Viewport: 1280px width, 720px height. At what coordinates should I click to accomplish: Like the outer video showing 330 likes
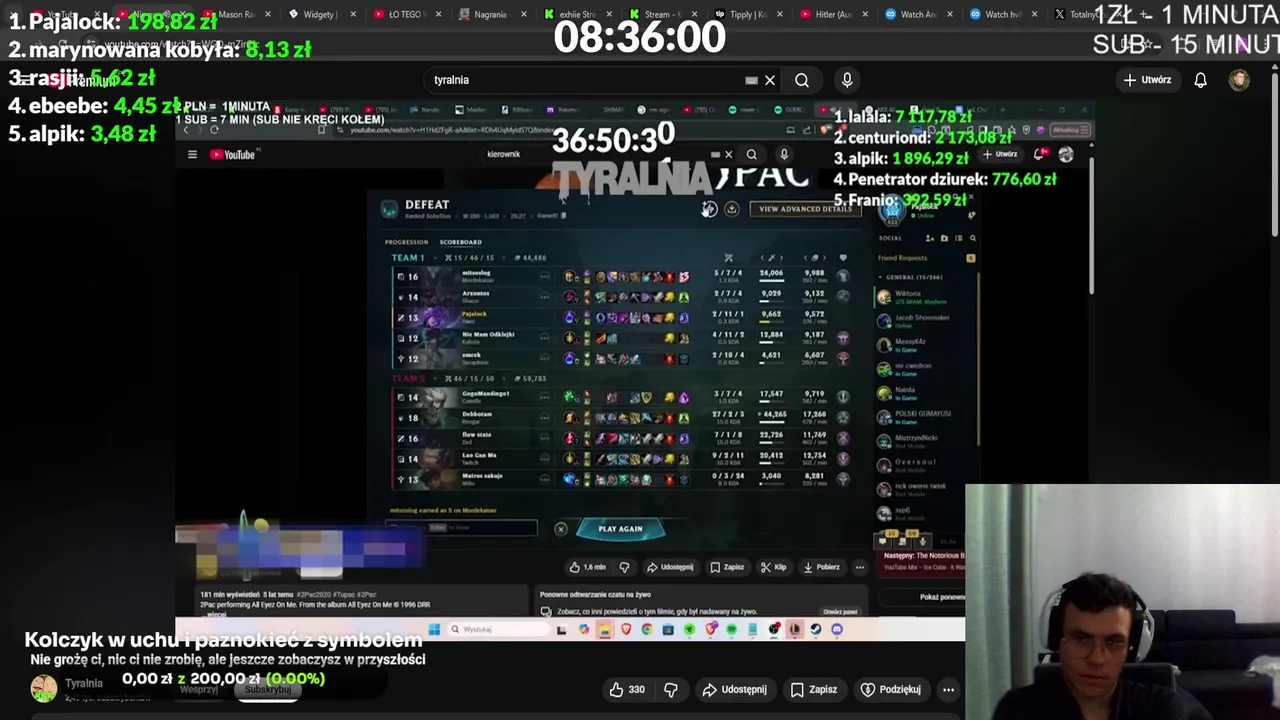coord(627,689)
